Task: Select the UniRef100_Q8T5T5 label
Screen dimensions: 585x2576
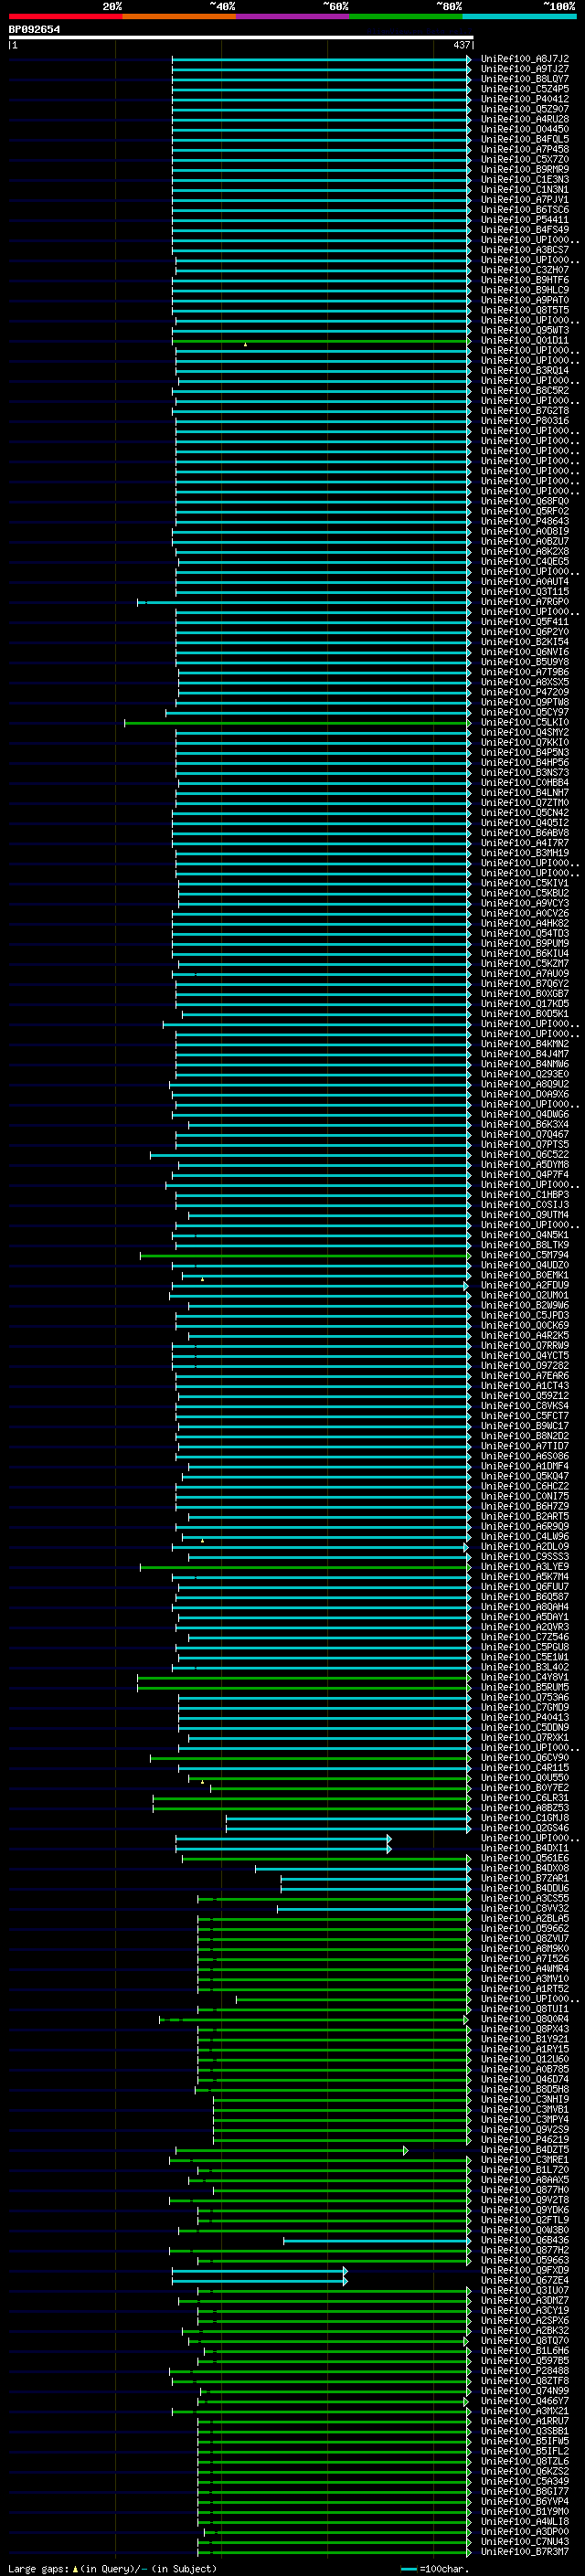Action: click(525, 310)
